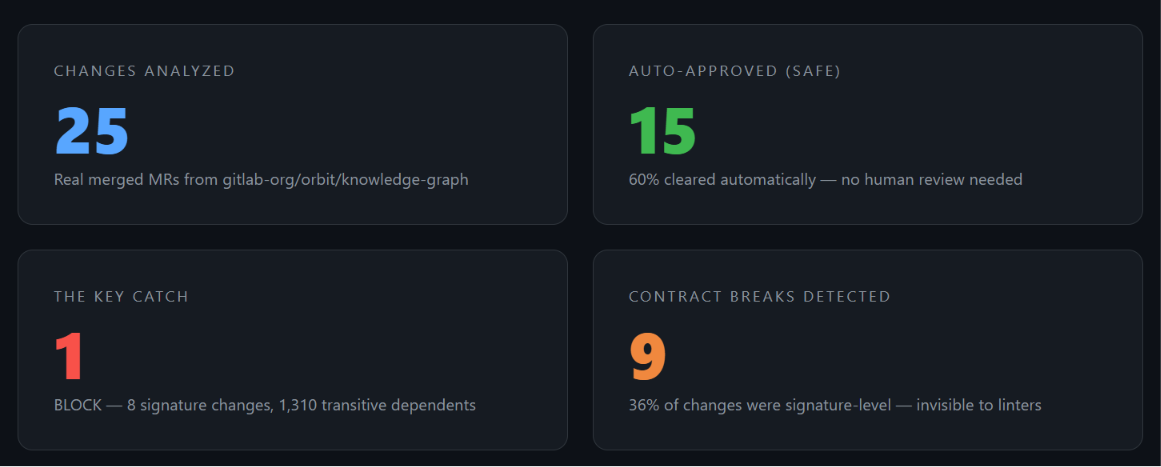Select the red number 1
Screen dimensions: 1161x467
(x=69, y=357)
